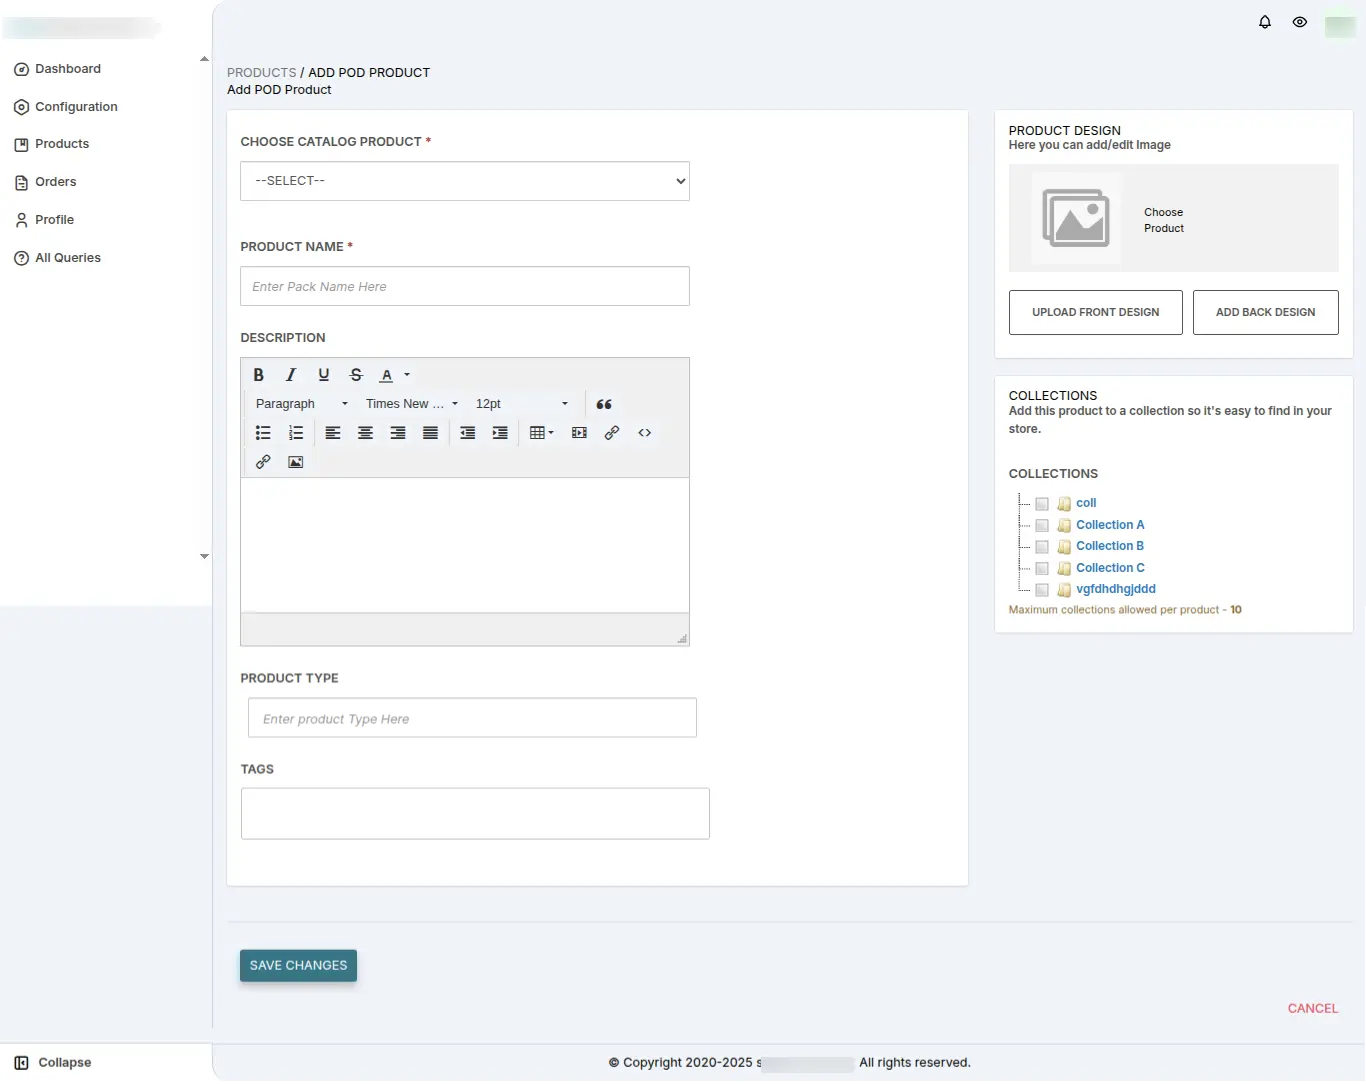Click the link icon beside the image icon
The image size is (1366, 1084).
click(x=263, y=462)
